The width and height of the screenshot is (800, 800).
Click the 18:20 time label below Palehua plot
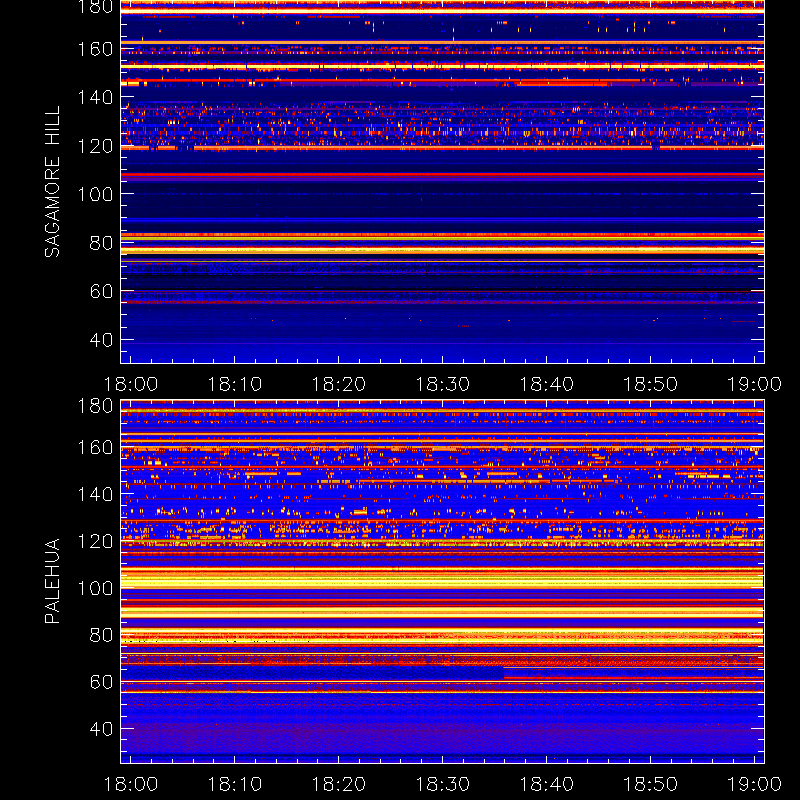coord(339,784)
